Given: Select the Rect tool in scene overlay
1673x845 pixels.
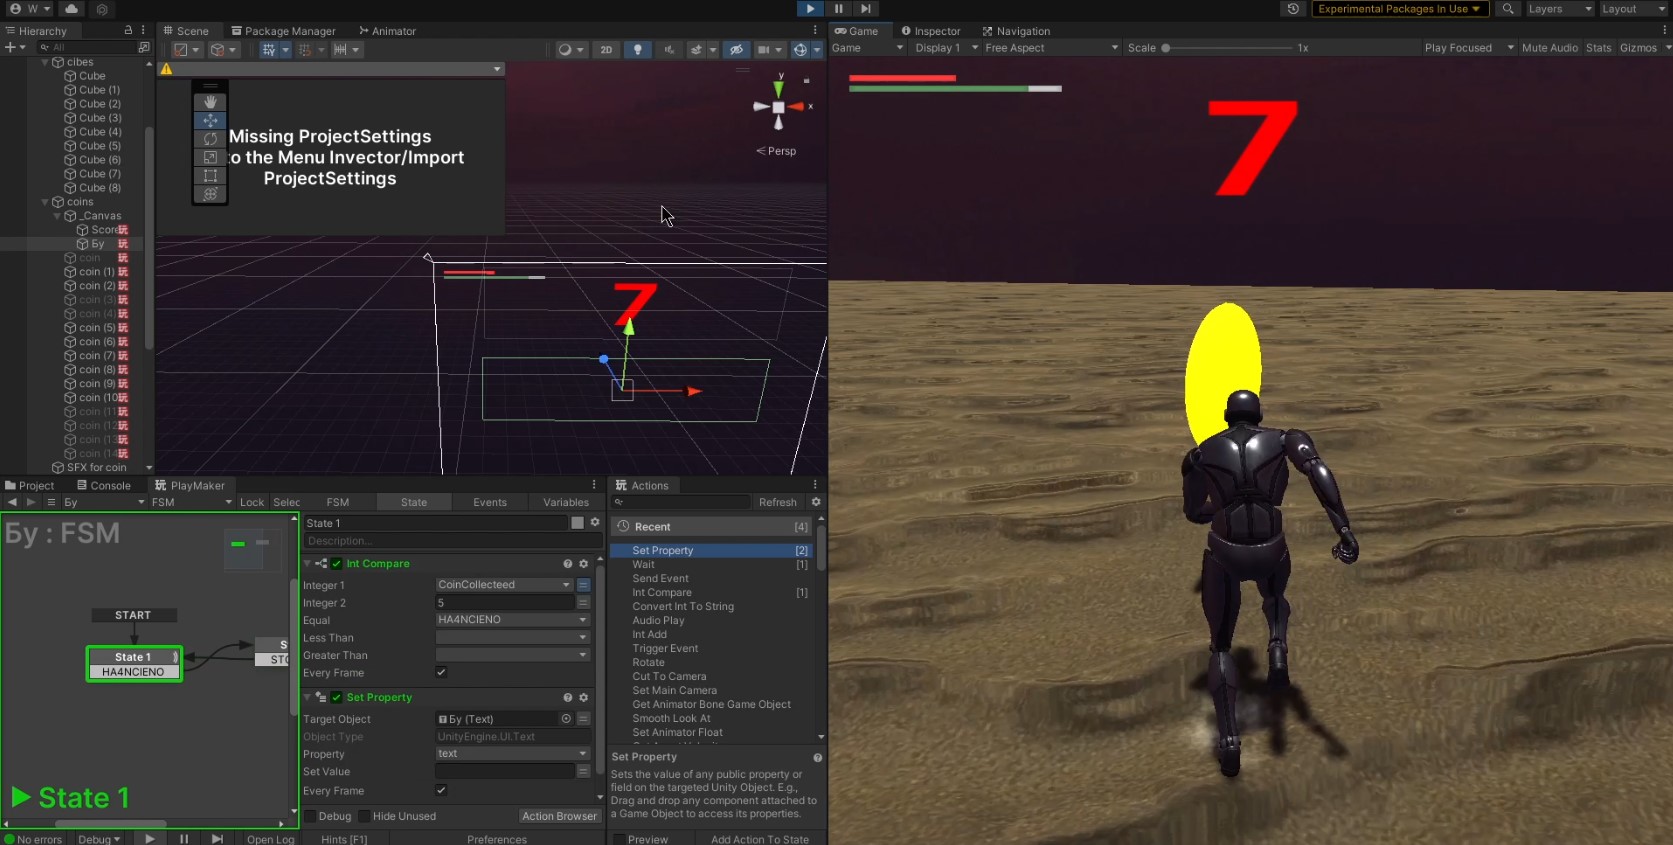Looking at the screenshot, I should 210,176.
